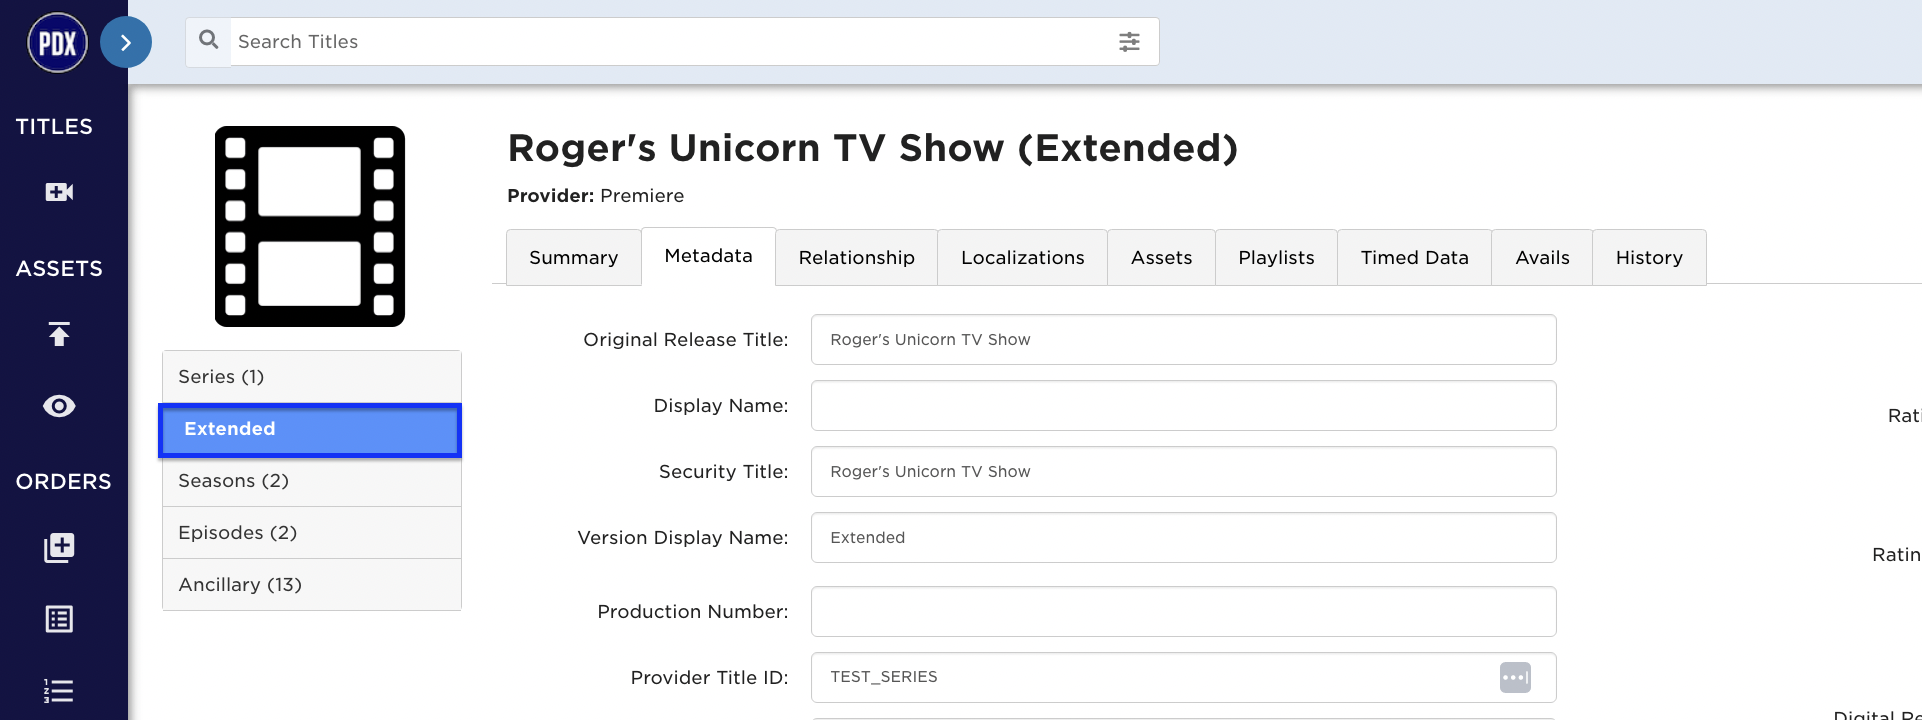Click the Provider: Premiere text

596,196
